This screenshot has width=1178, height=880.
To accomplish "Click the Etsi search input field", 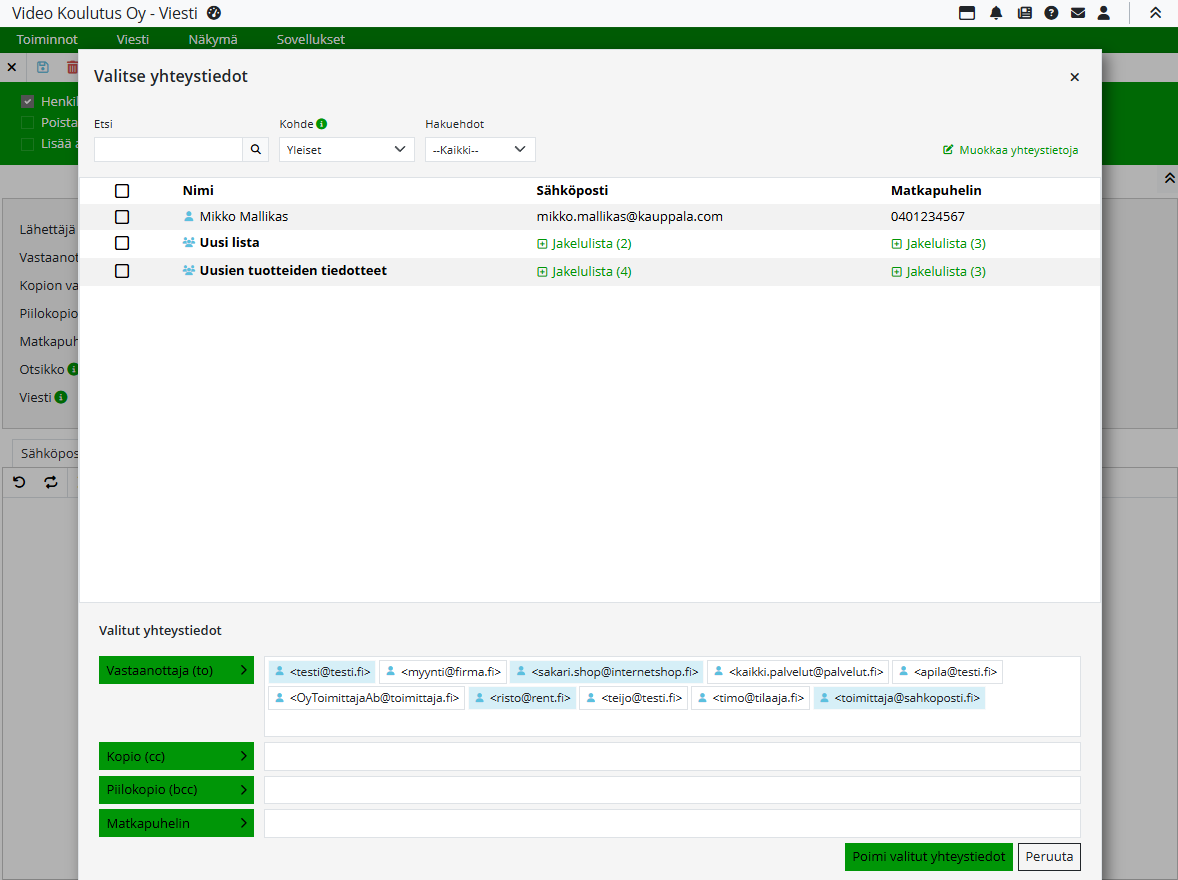I will (x=168, y=149).
